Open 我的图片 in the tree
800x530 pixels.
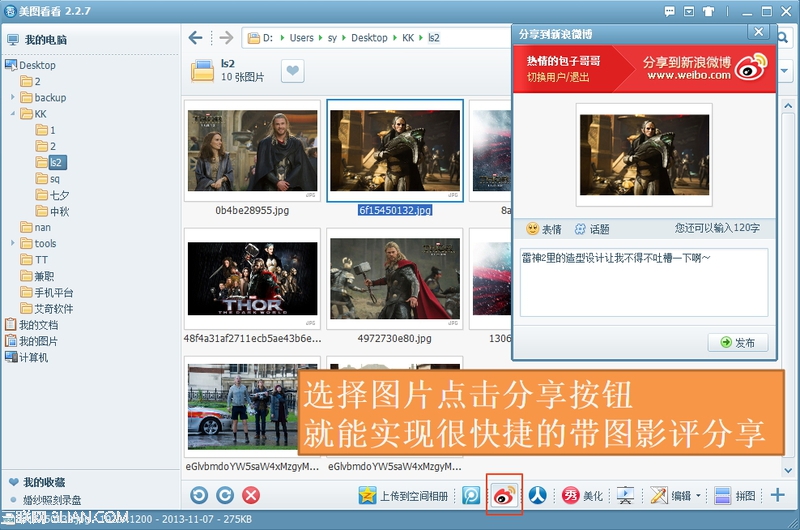point(32,341)
